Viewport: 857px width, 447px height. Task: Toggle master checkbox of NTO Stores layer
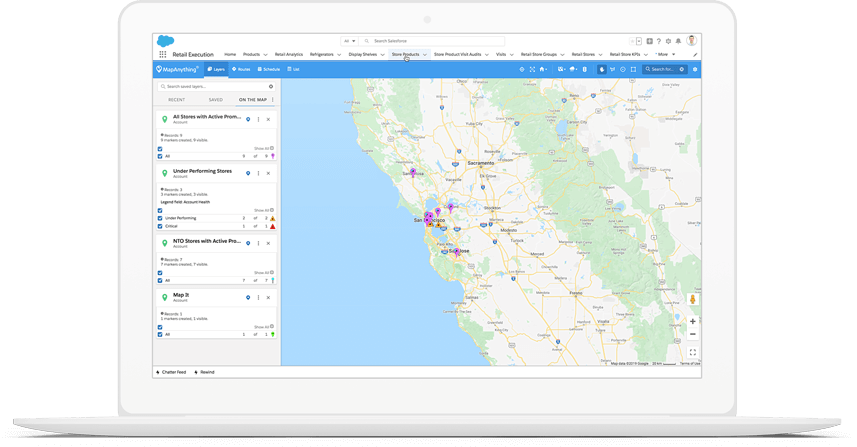coord(160,273)
